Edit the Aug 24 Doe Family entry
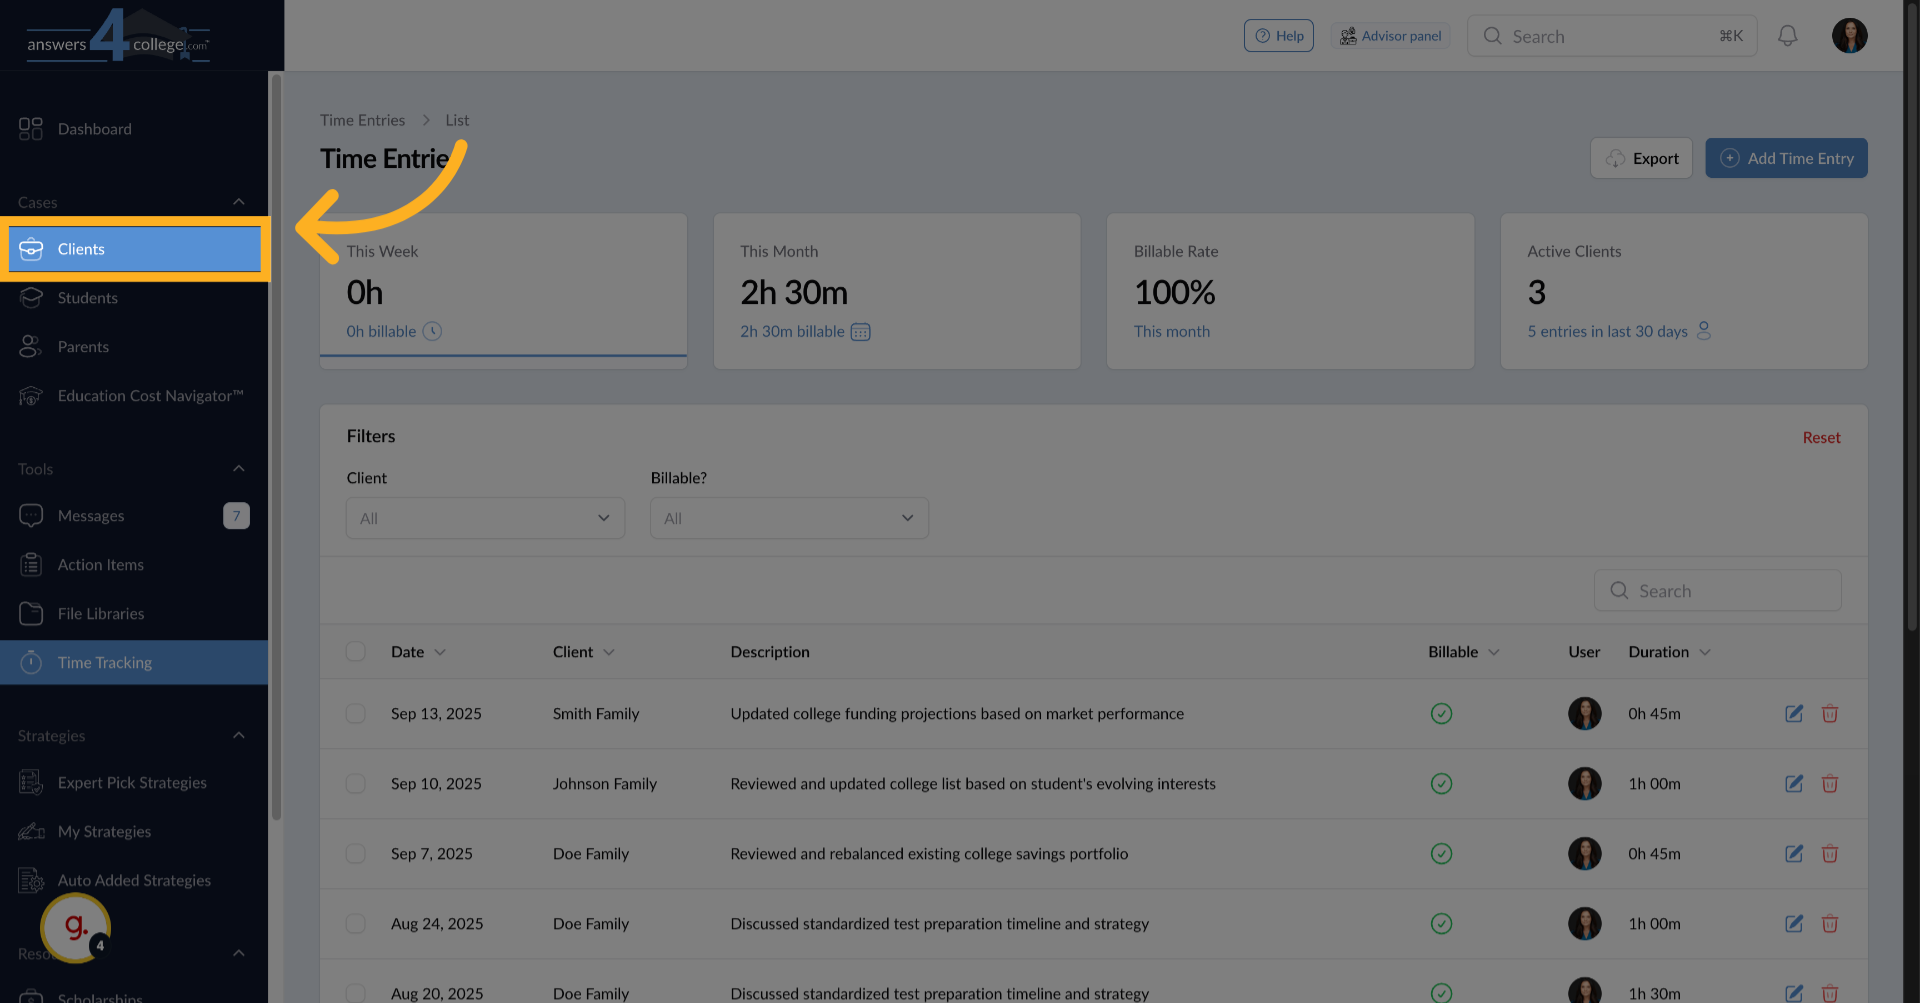The width and height of the screenshot is (1920, 1003). pos(1794,924)
